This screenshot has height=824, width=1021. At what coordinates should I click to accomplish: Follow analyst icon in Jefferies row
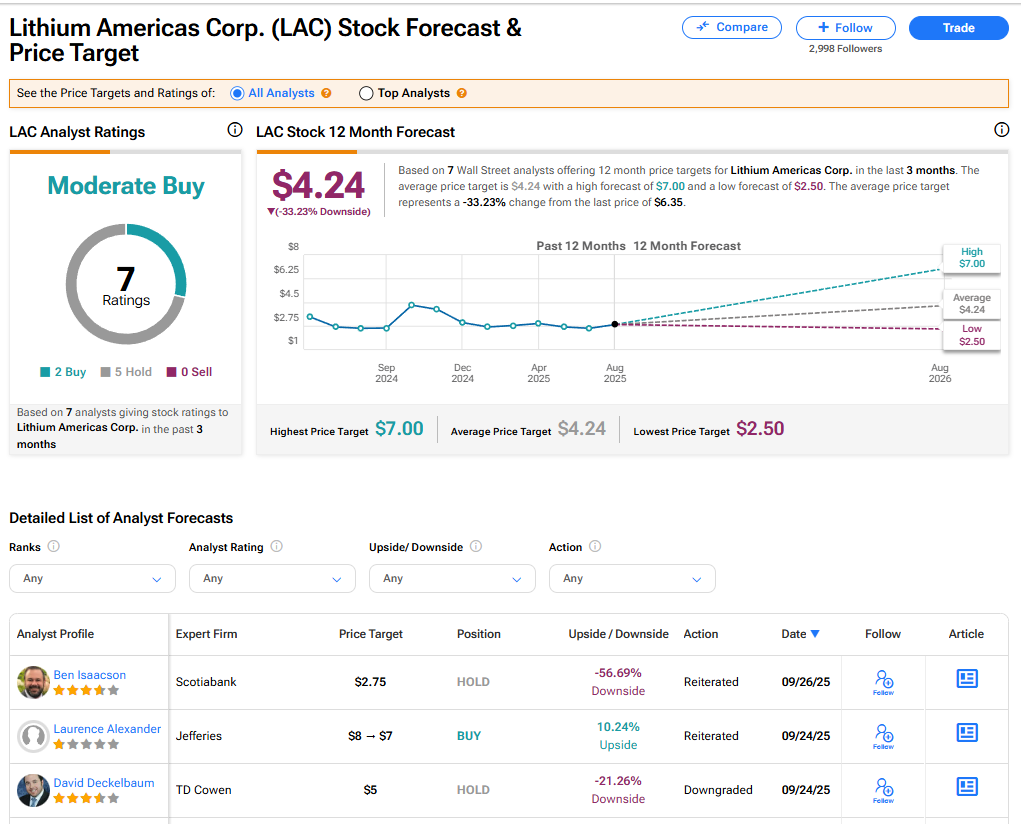[x=884, y=736]
